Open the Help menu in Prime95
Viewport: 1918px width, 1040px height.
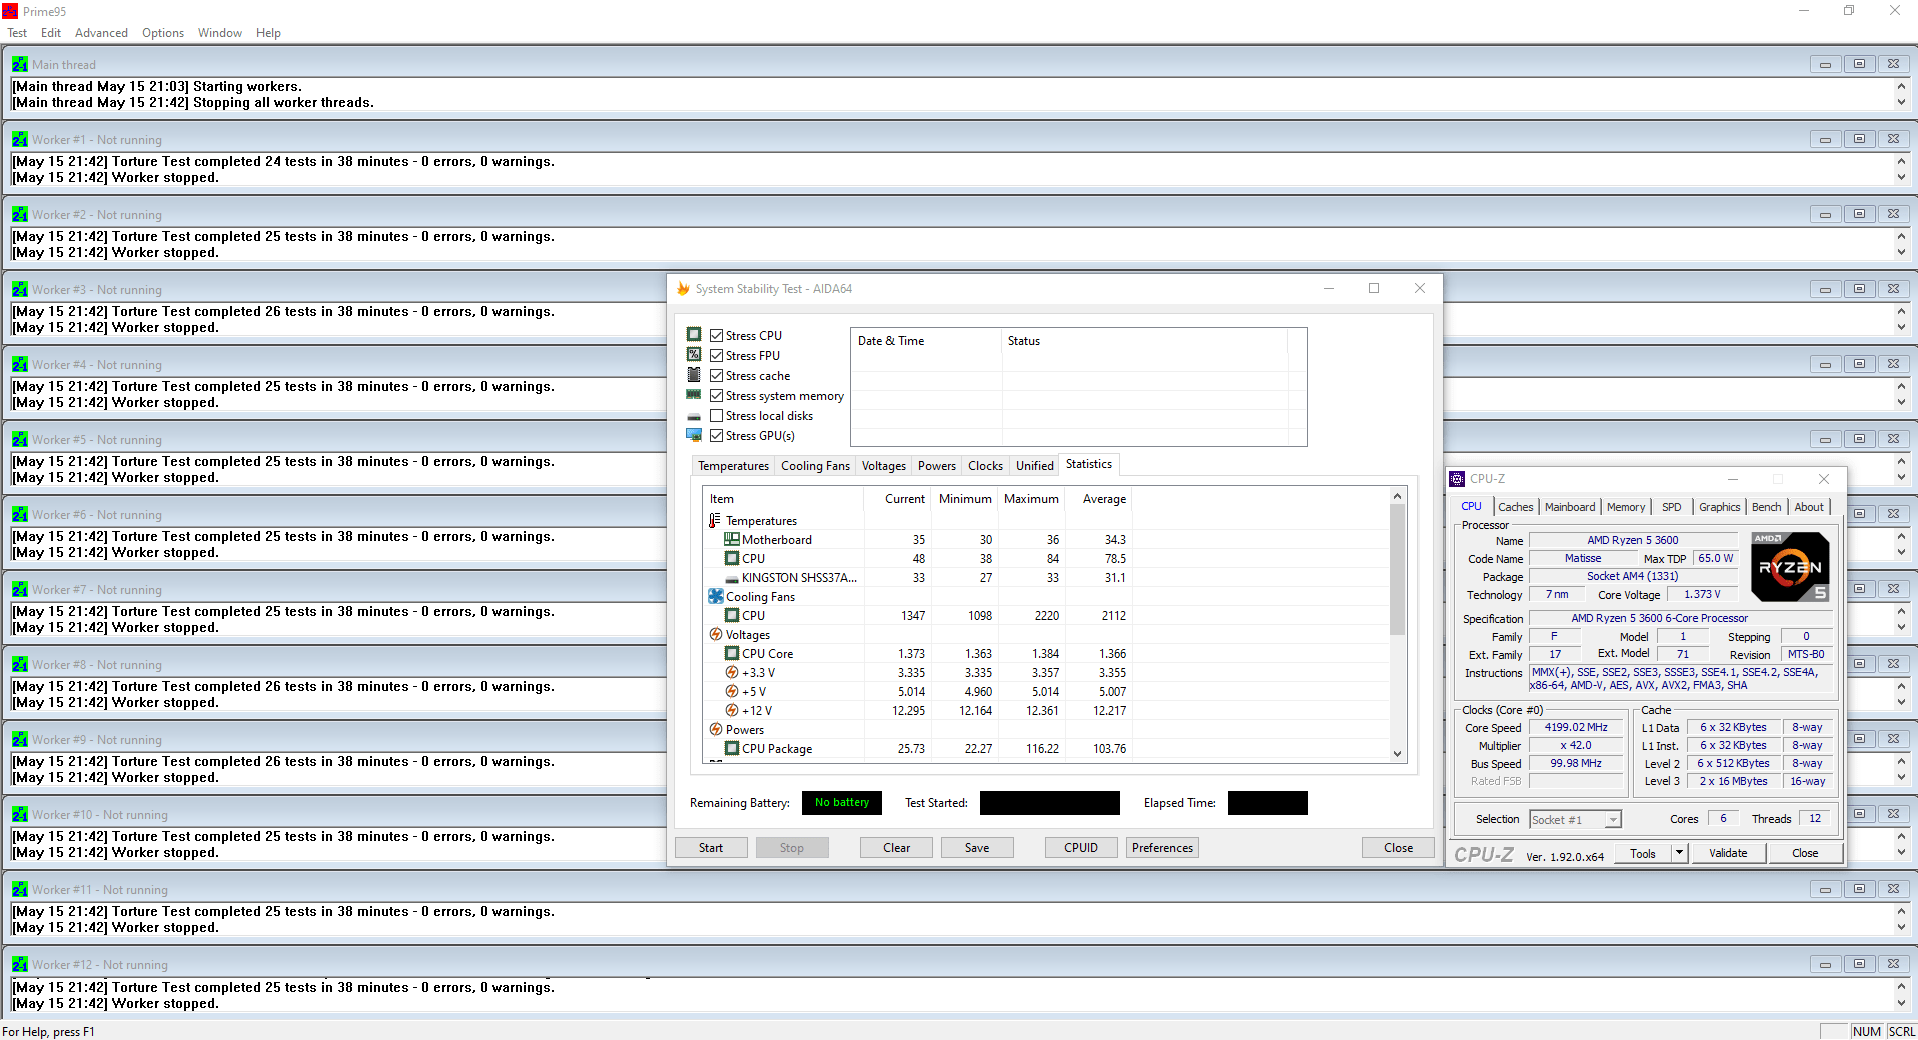click(268, 33)
